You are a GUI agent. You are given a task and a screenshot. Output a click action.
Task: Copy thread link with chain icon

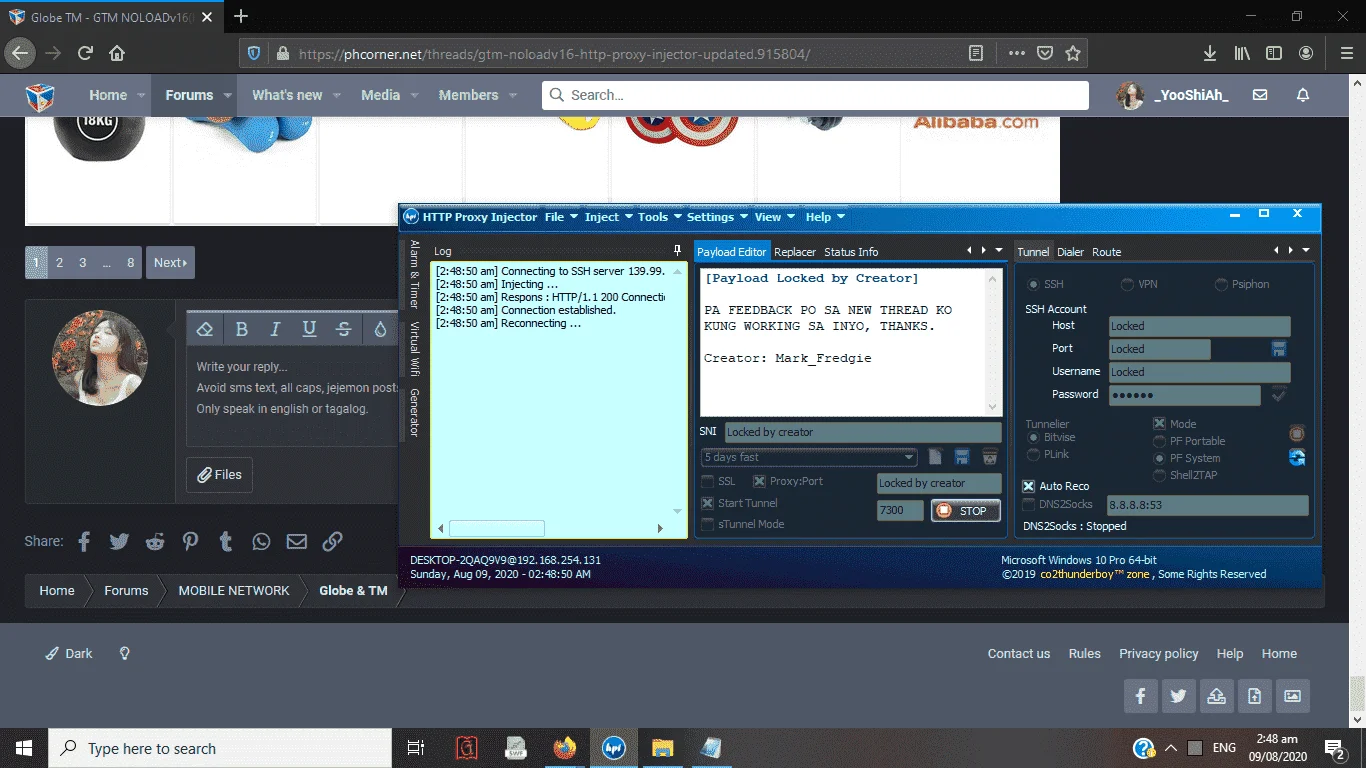333,541
